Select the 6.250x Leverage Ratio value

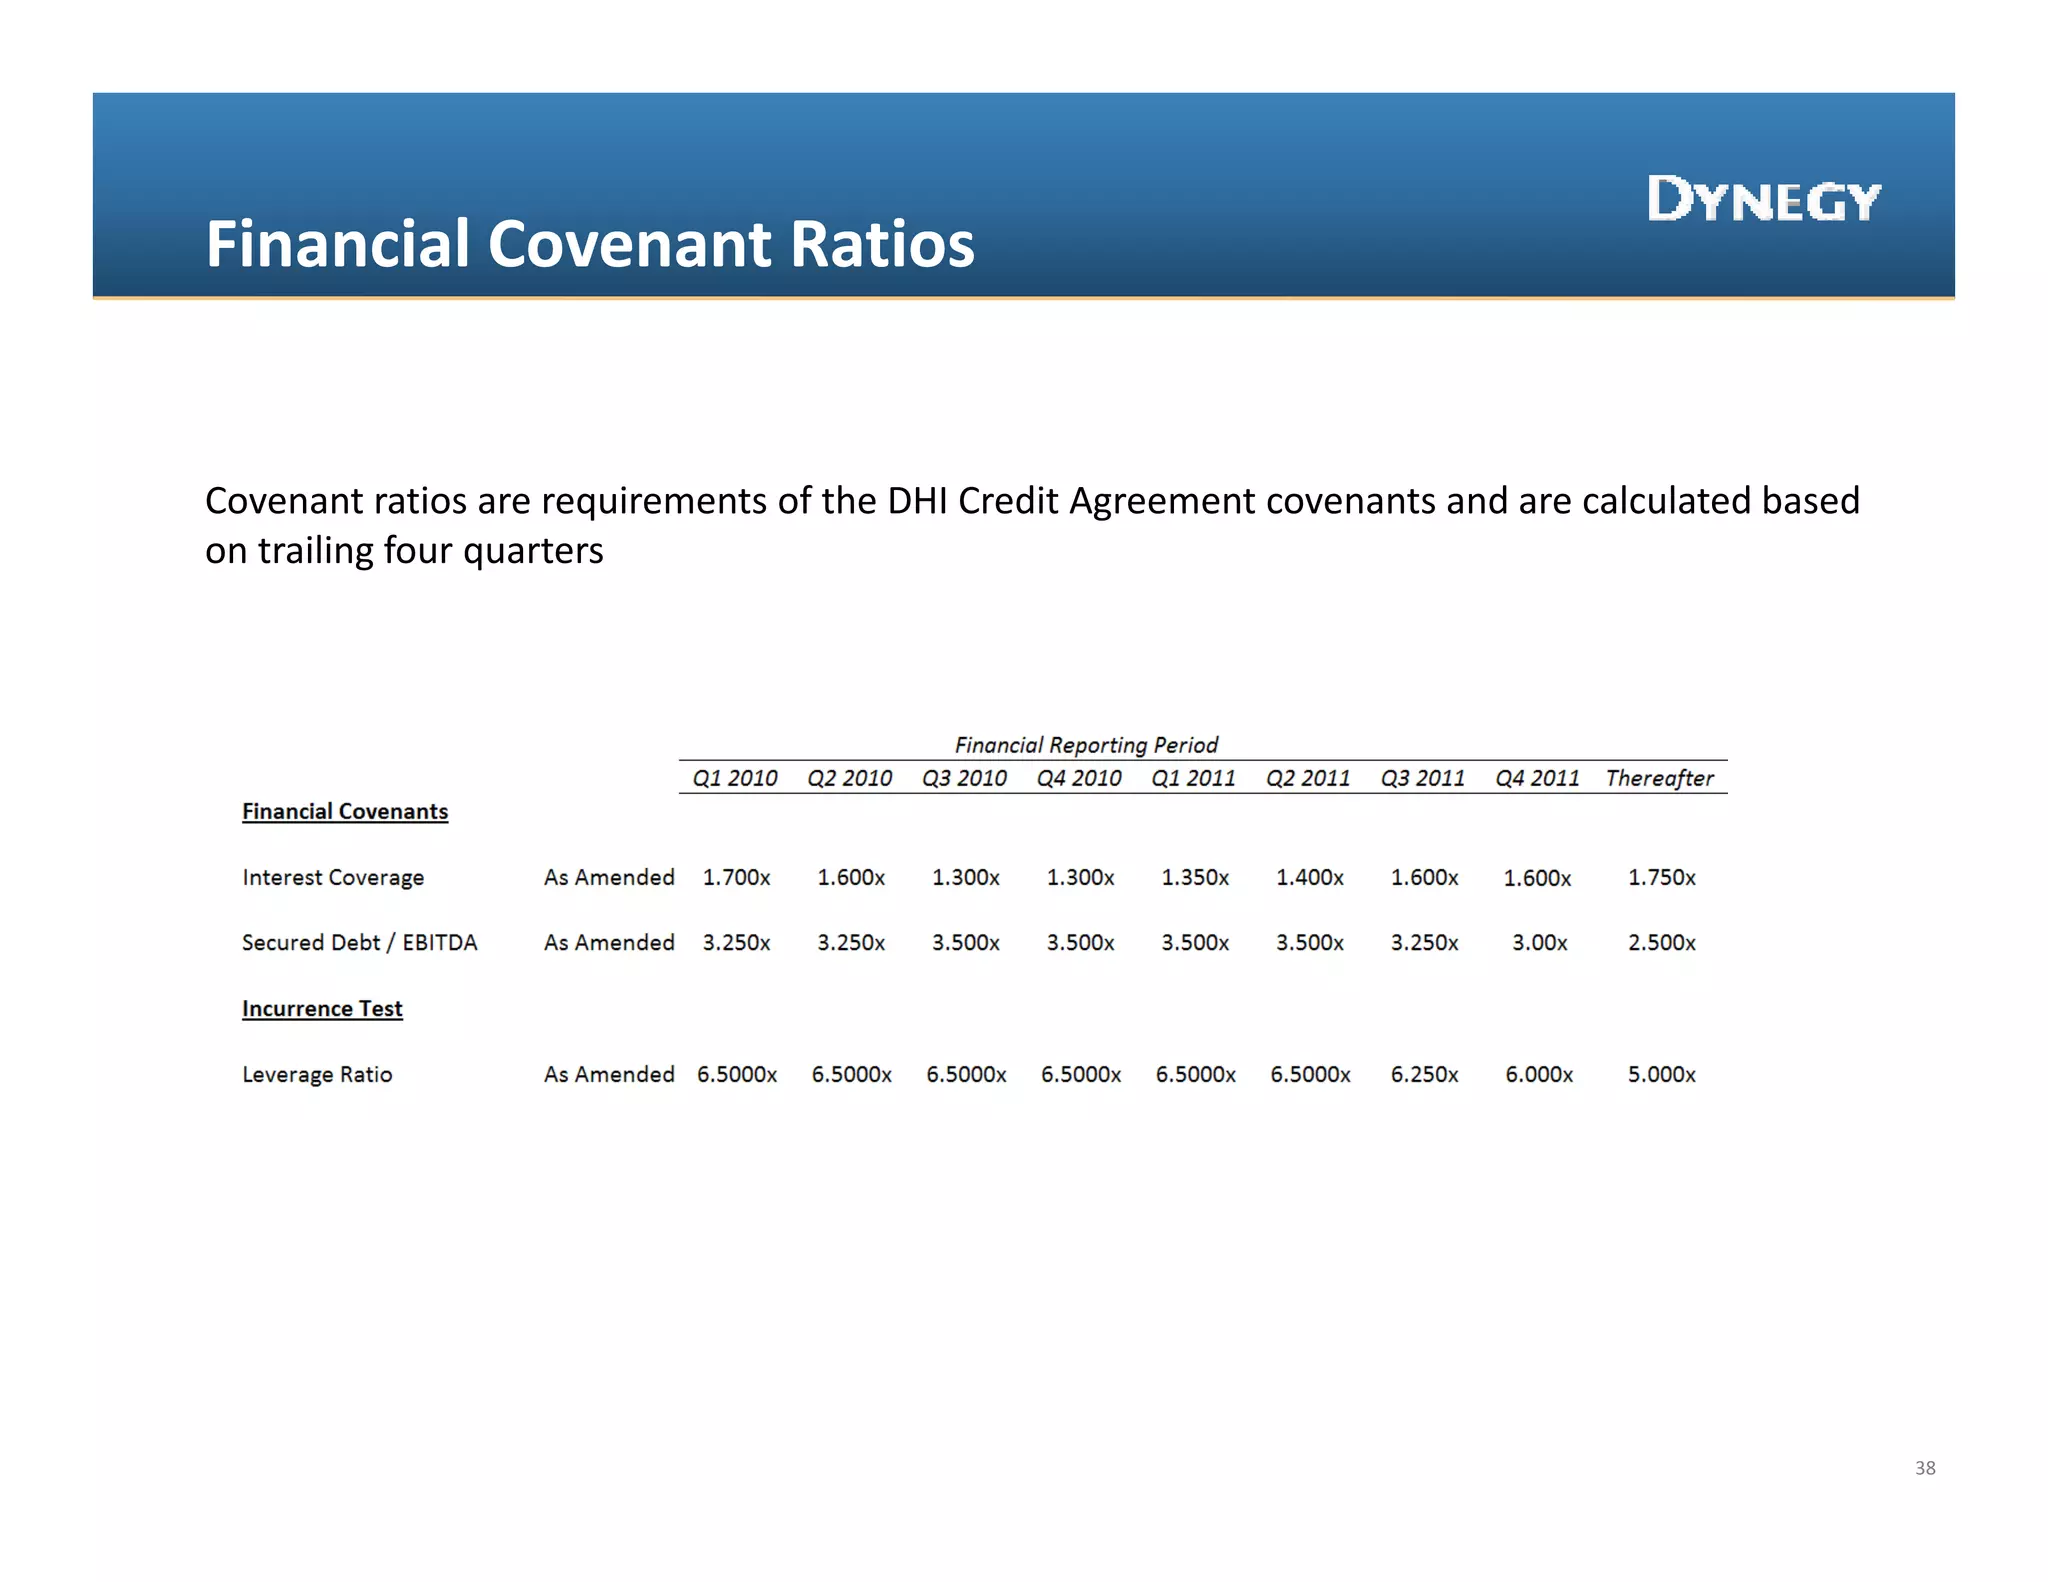coord(1425,1074)
